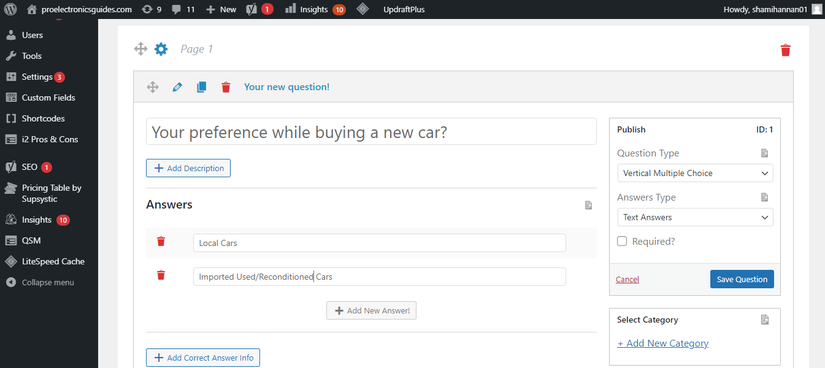Open UpdraftPlus in the admin bar
825x368 pixels.
point(404,9)
